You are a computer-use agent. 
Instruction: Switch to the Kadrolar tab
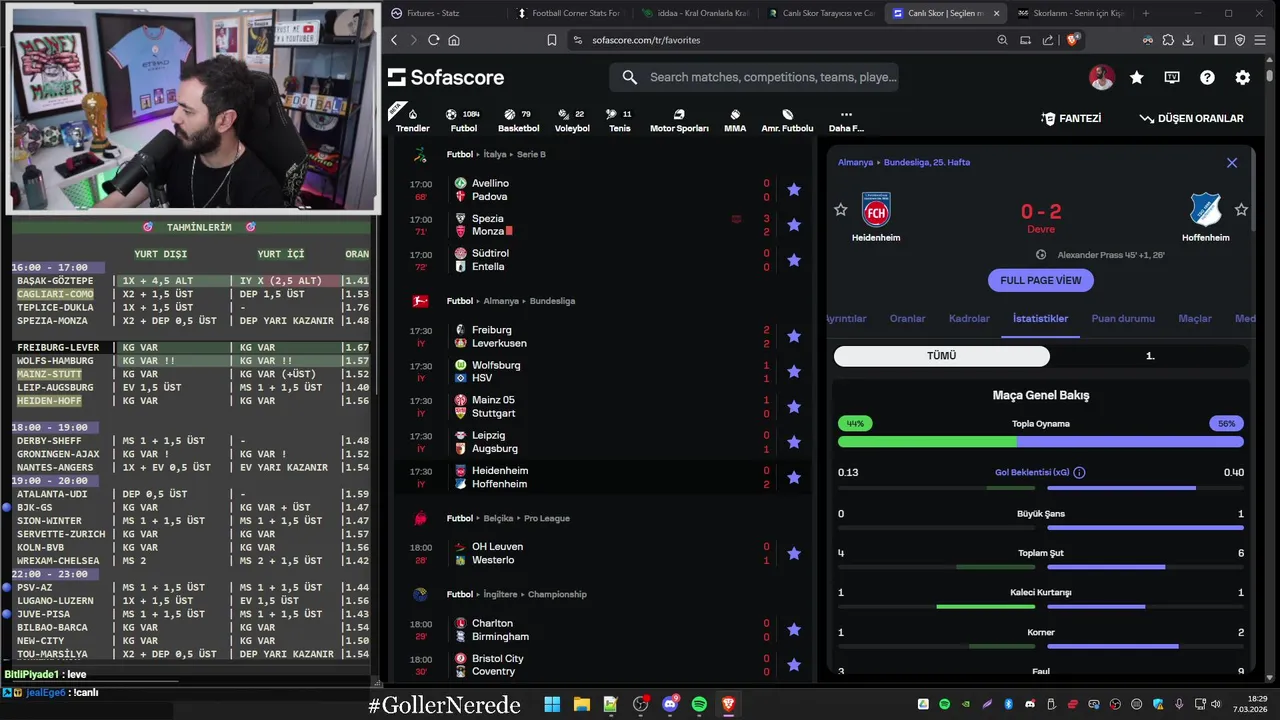coord(969,319)
